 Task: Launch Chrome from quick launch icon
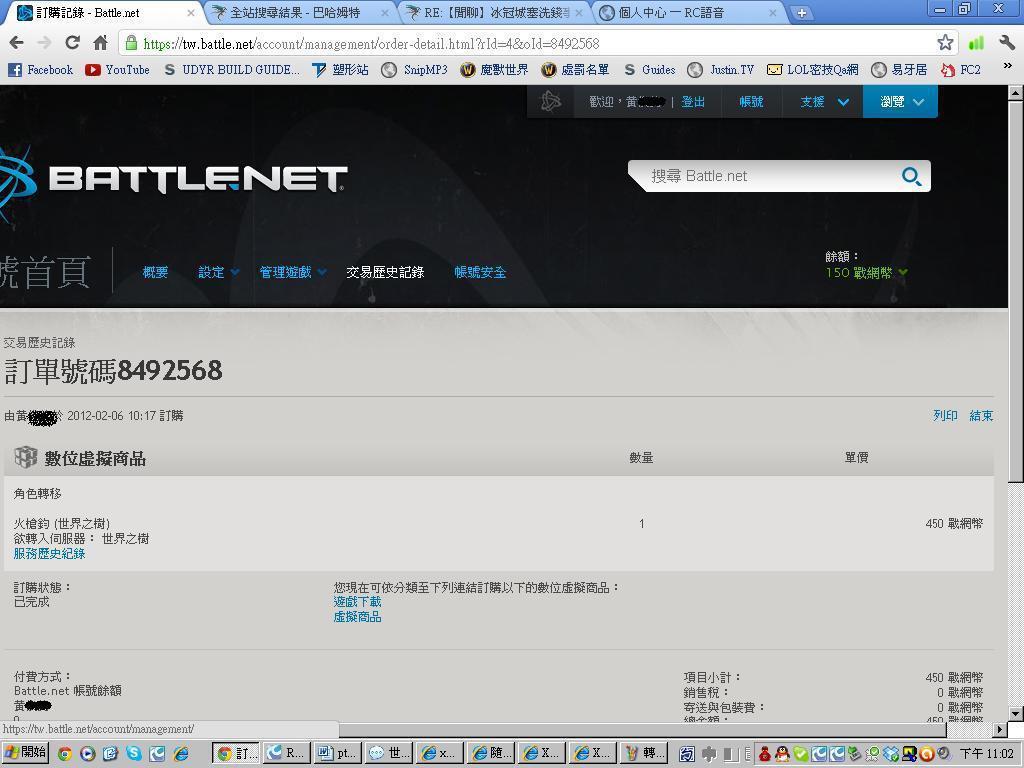point(65,754)
